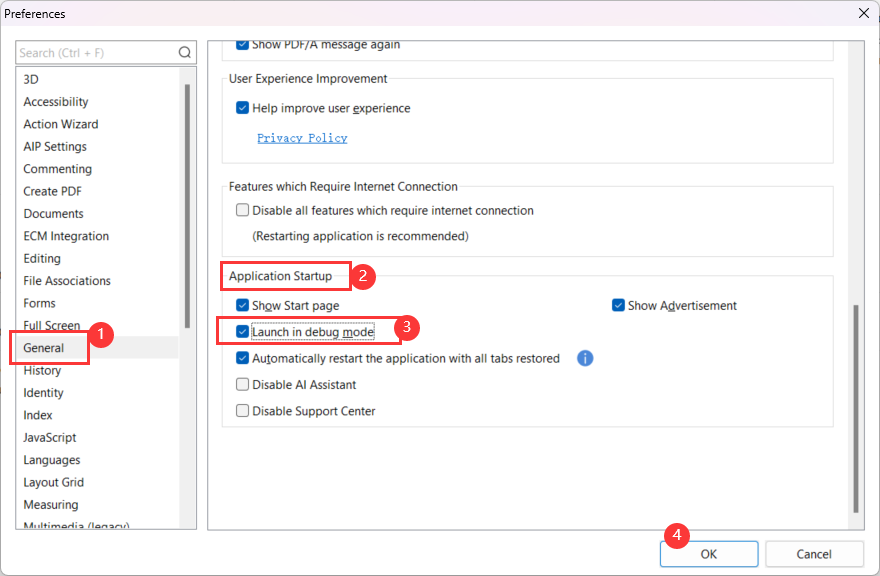Click the info icon next to restart option
This screenshot has width=880, height=576.
585,358
